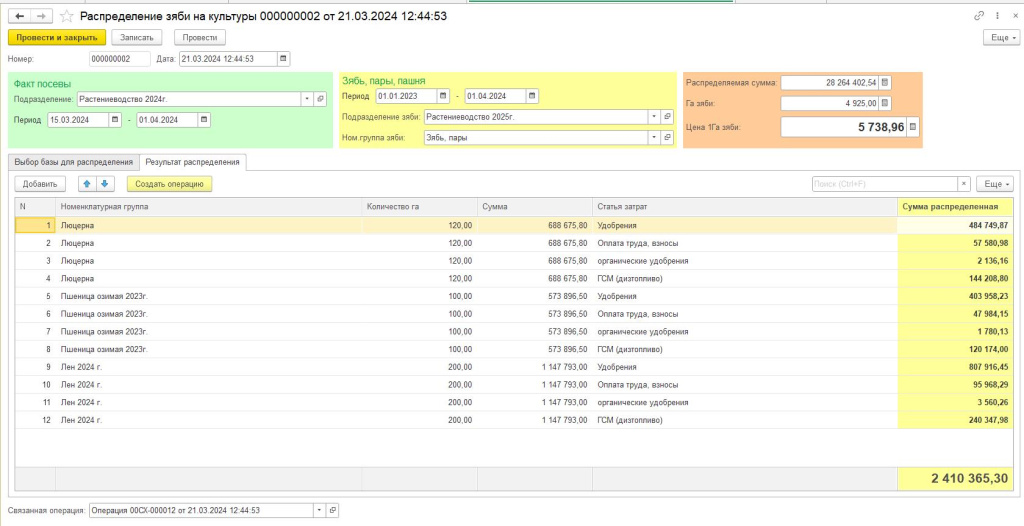Move row down with blue down arrow
Viewport: 1024px width, 526px height.
coord(106,184)
